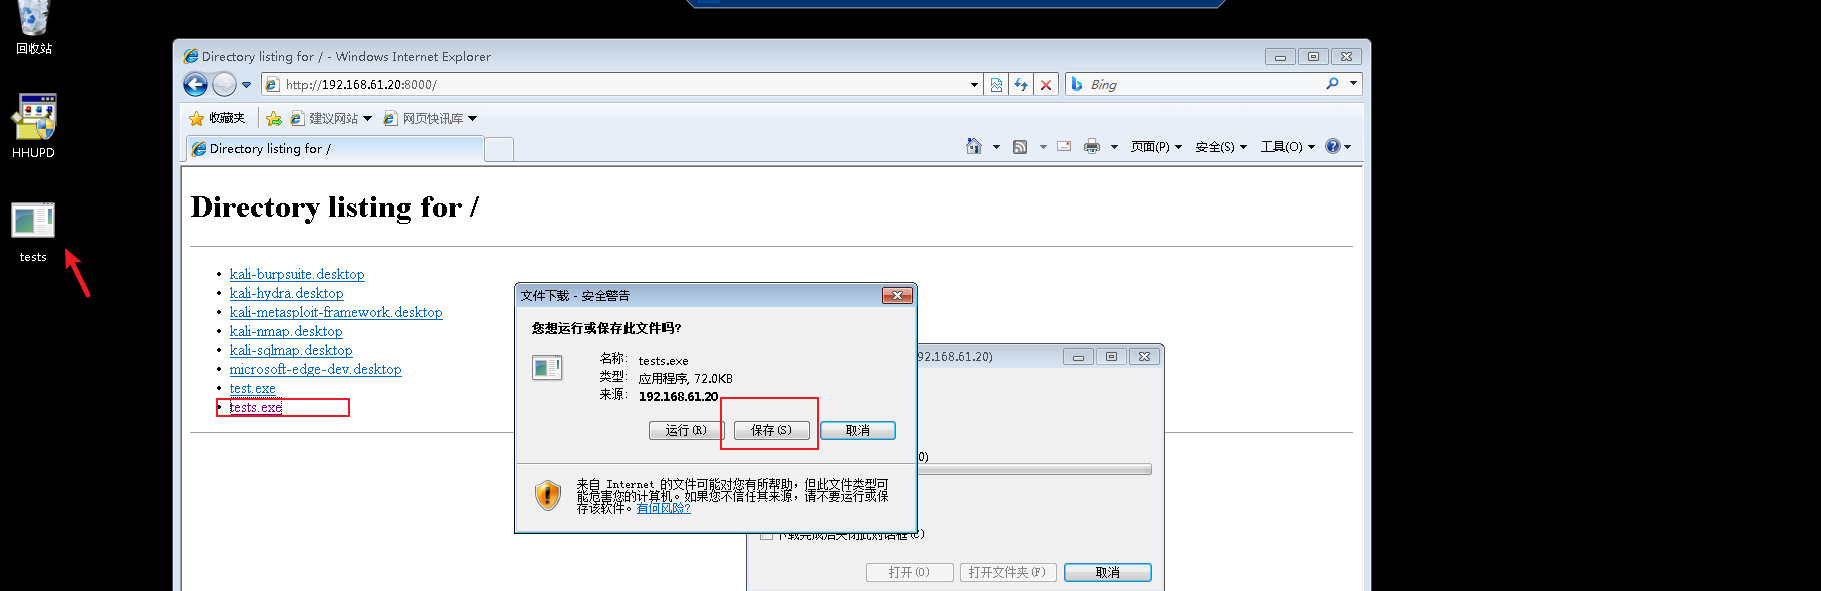Expand the Home button dropdown arrow
The height and width of the screenshot is (591, 1821).
[x=996, y=147]
